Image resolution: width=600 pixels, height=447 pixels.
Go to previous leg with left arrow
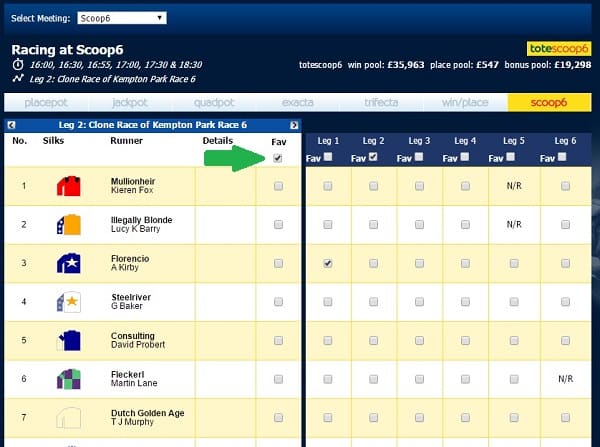[x=11, y=125]
